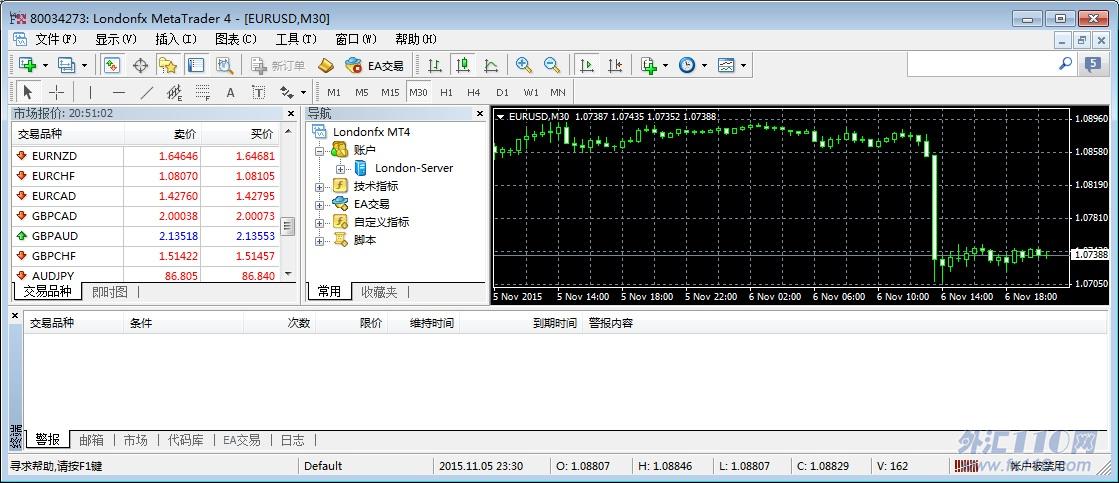Expand the 技术指标 indicators tree node
The image size is (1119, 483).
(319, 186)
